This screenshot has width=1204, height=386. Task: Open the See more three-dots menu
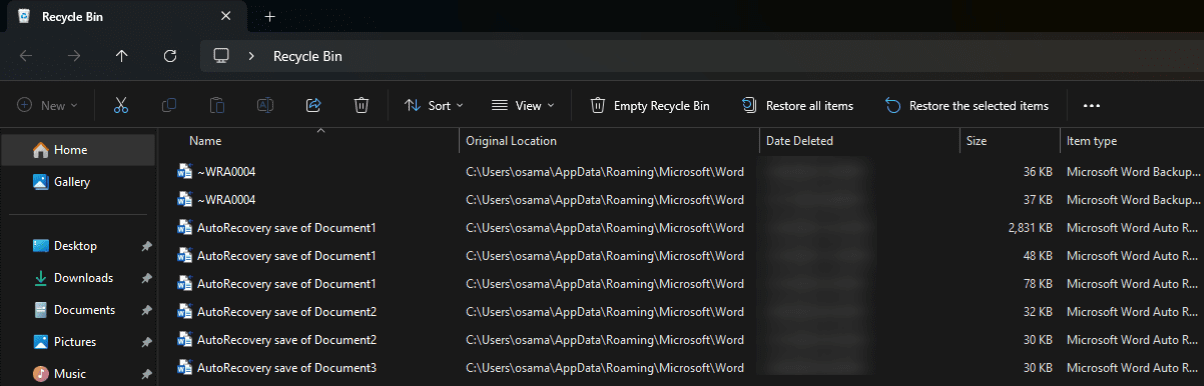[x=1091, y=105]
